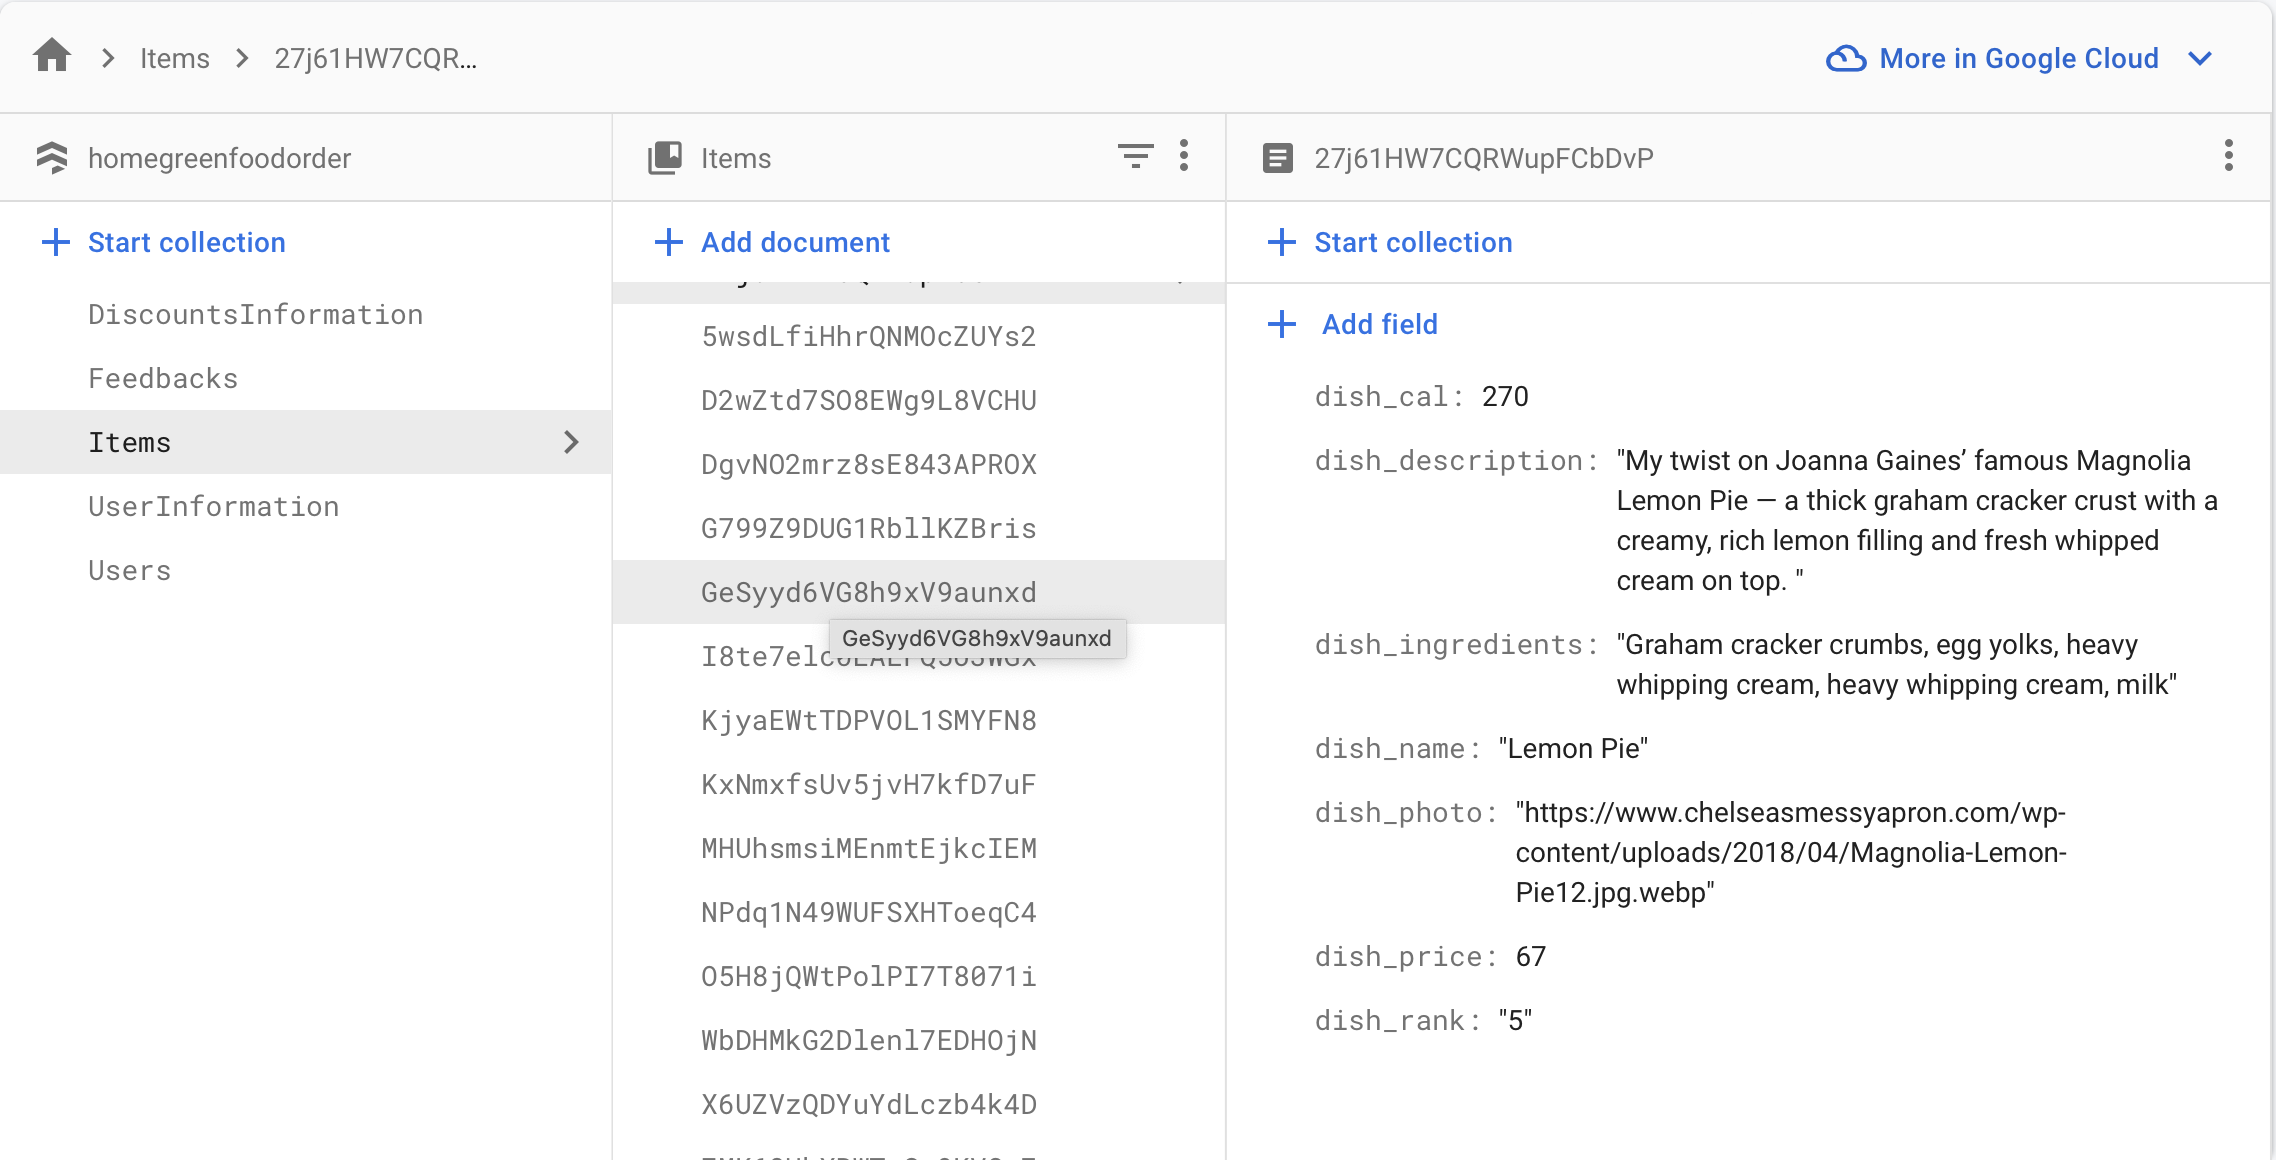2276x1160 pixels.
Task: Open filter icon in Items column
Action: (x=1135, y=156)
